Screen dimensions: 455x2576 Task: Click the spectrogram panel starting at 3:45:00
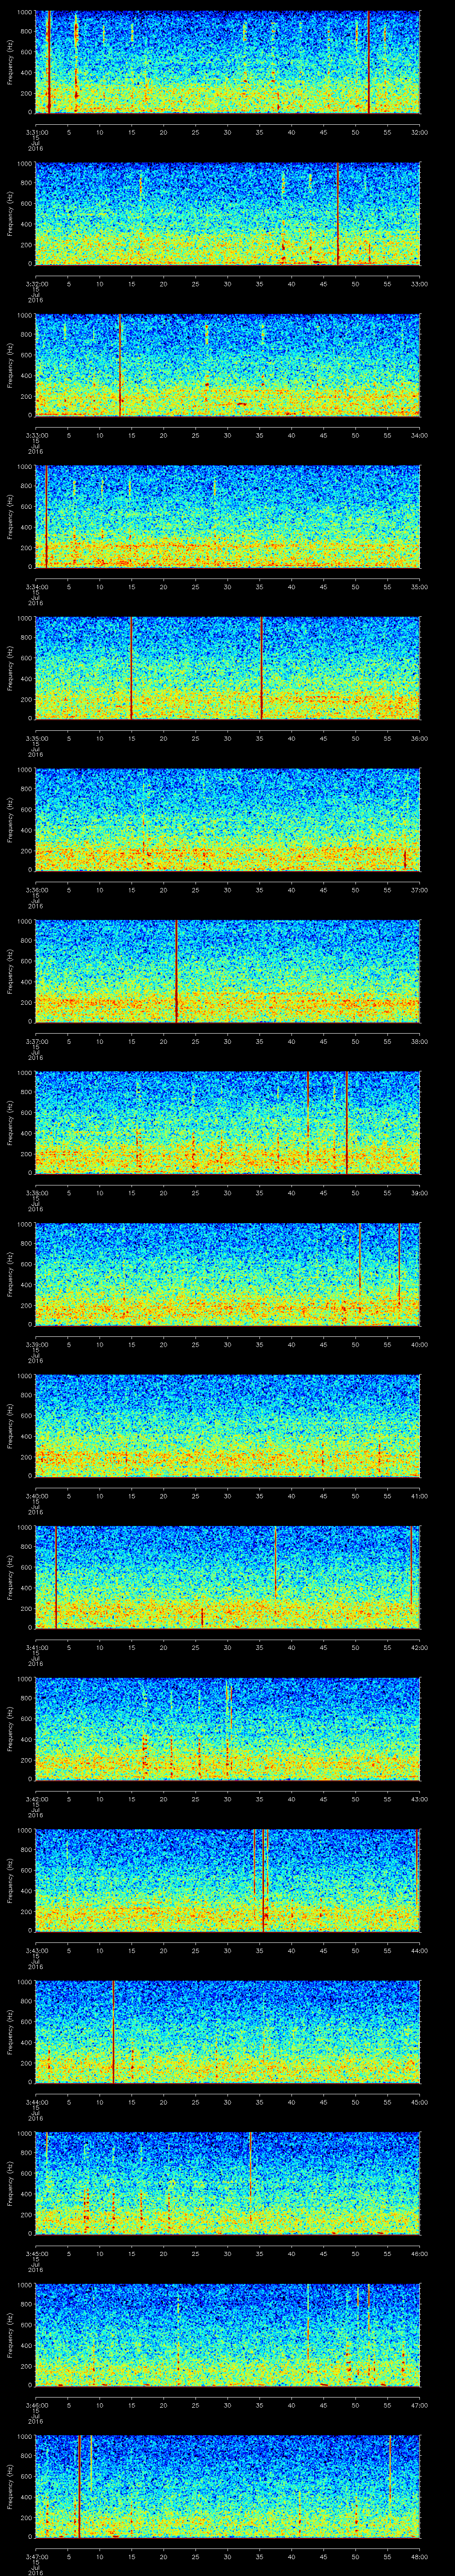228,2183
